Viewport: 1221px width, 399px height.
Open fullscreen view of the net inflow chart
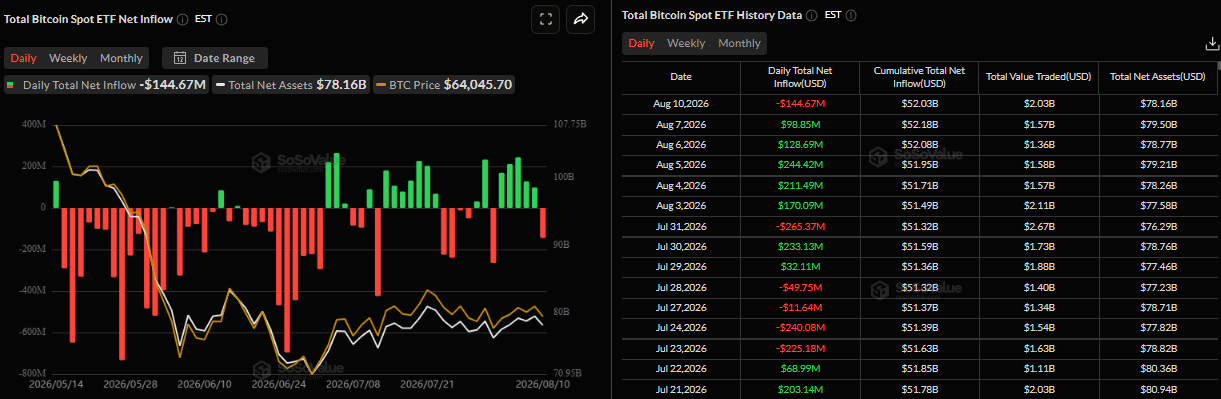545,18
